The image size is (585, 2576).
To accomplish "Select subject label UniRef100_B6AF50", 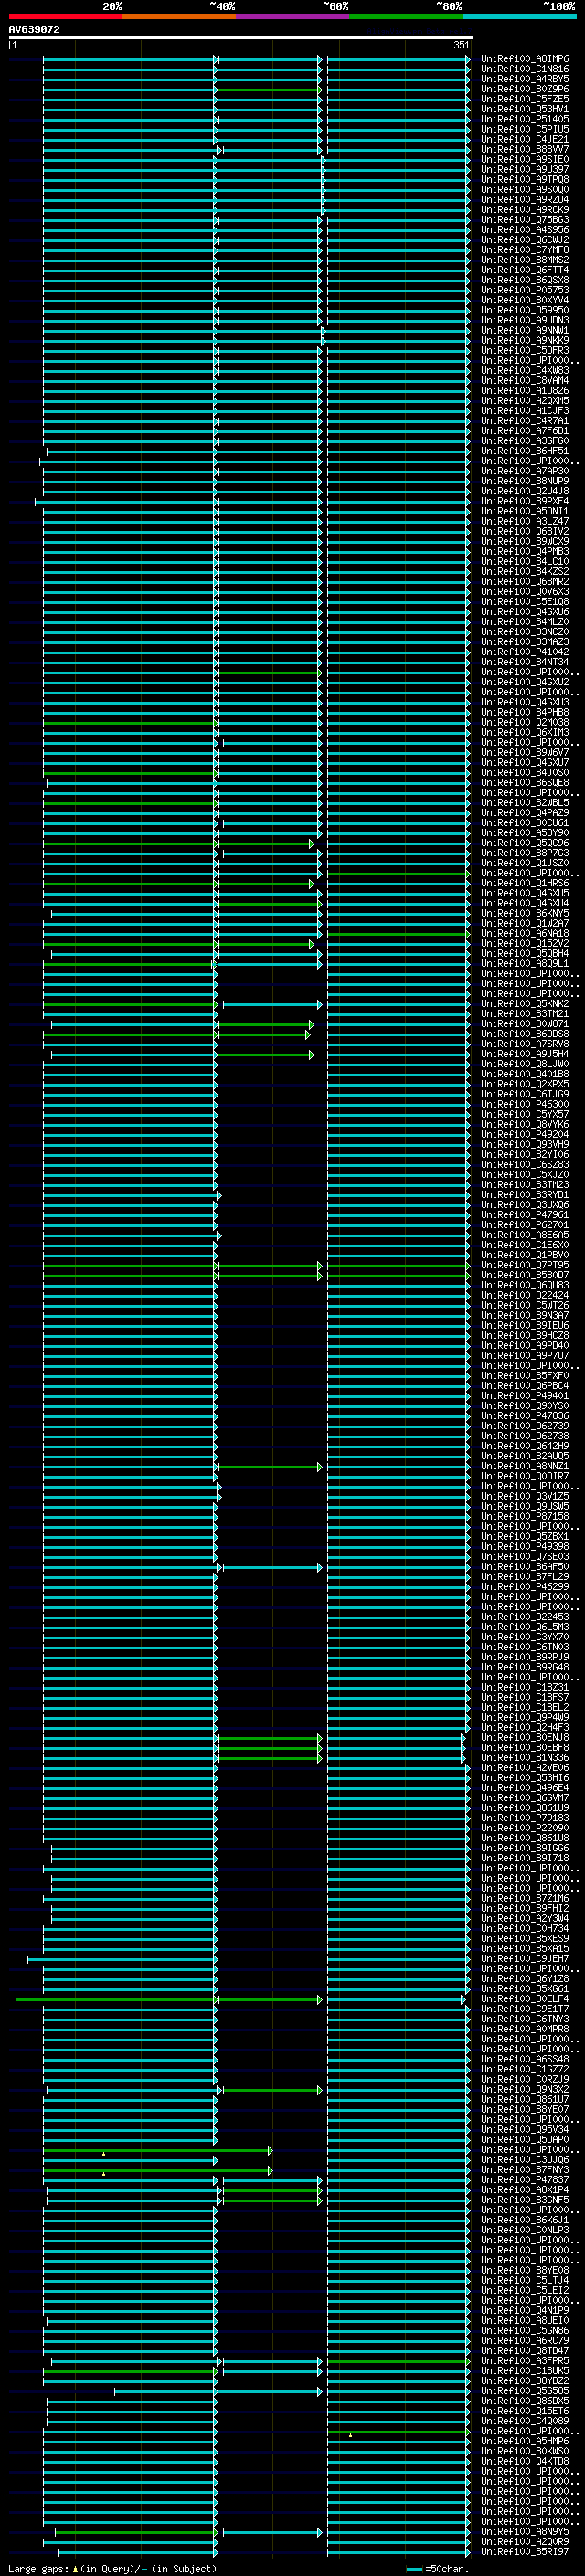I will point(525,1566).
